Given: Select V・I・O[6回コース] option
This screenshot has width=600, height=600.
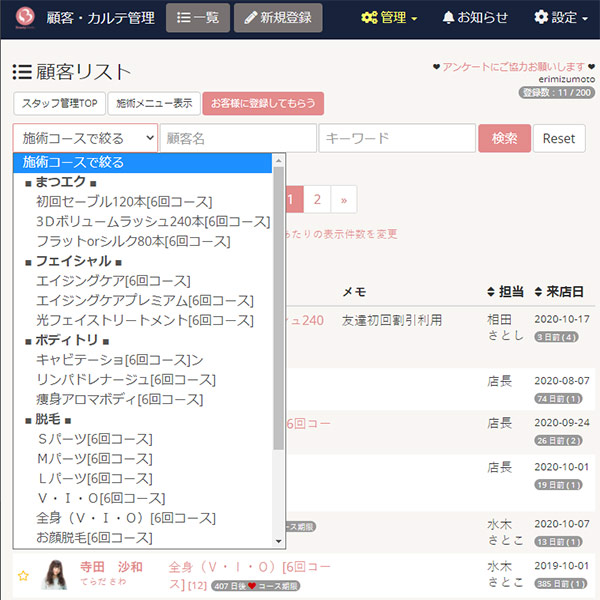Looking at the screenshot, I should click(x=142, y=499).
